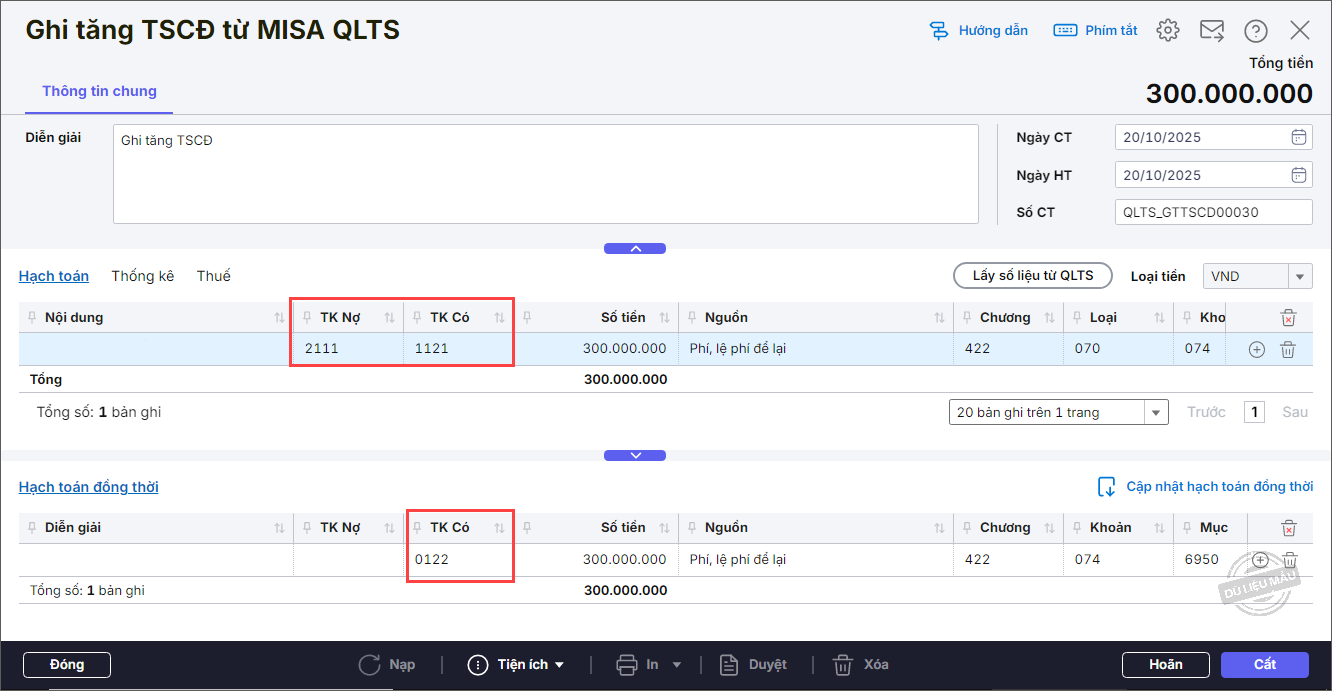Sort the Chương column in Hạch toán
Viewport: 1332px width, 691px height.
[1049, 318]
